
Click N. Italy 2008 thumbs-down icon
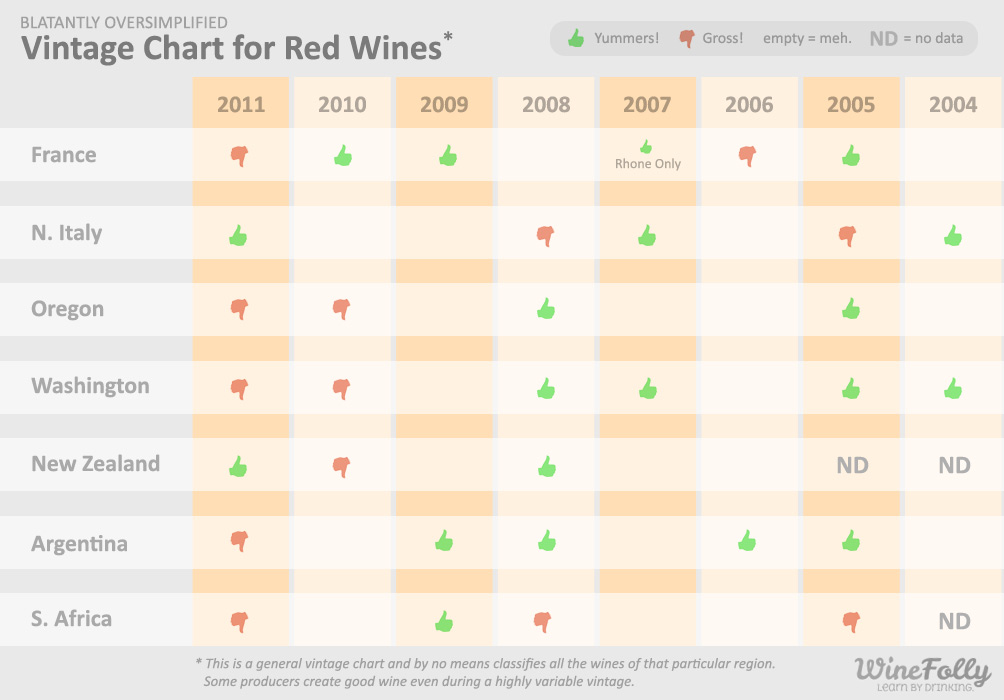point(545,236)
